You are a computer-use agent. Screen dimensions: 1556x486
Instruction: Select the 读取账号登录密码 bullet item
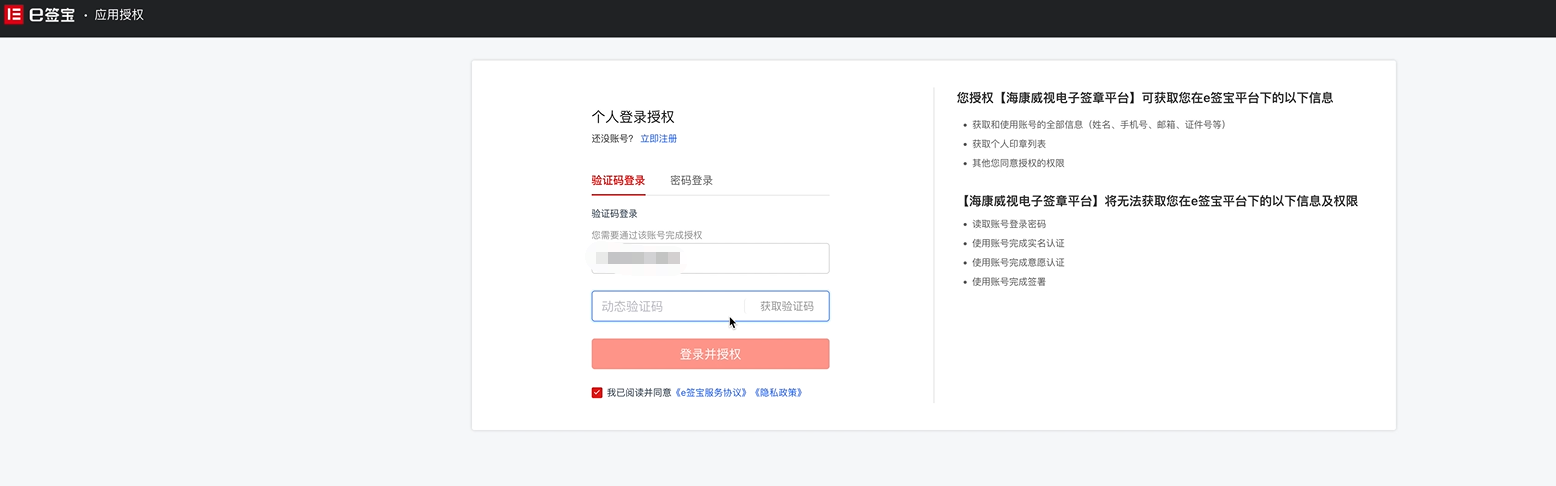[1008, 224]
